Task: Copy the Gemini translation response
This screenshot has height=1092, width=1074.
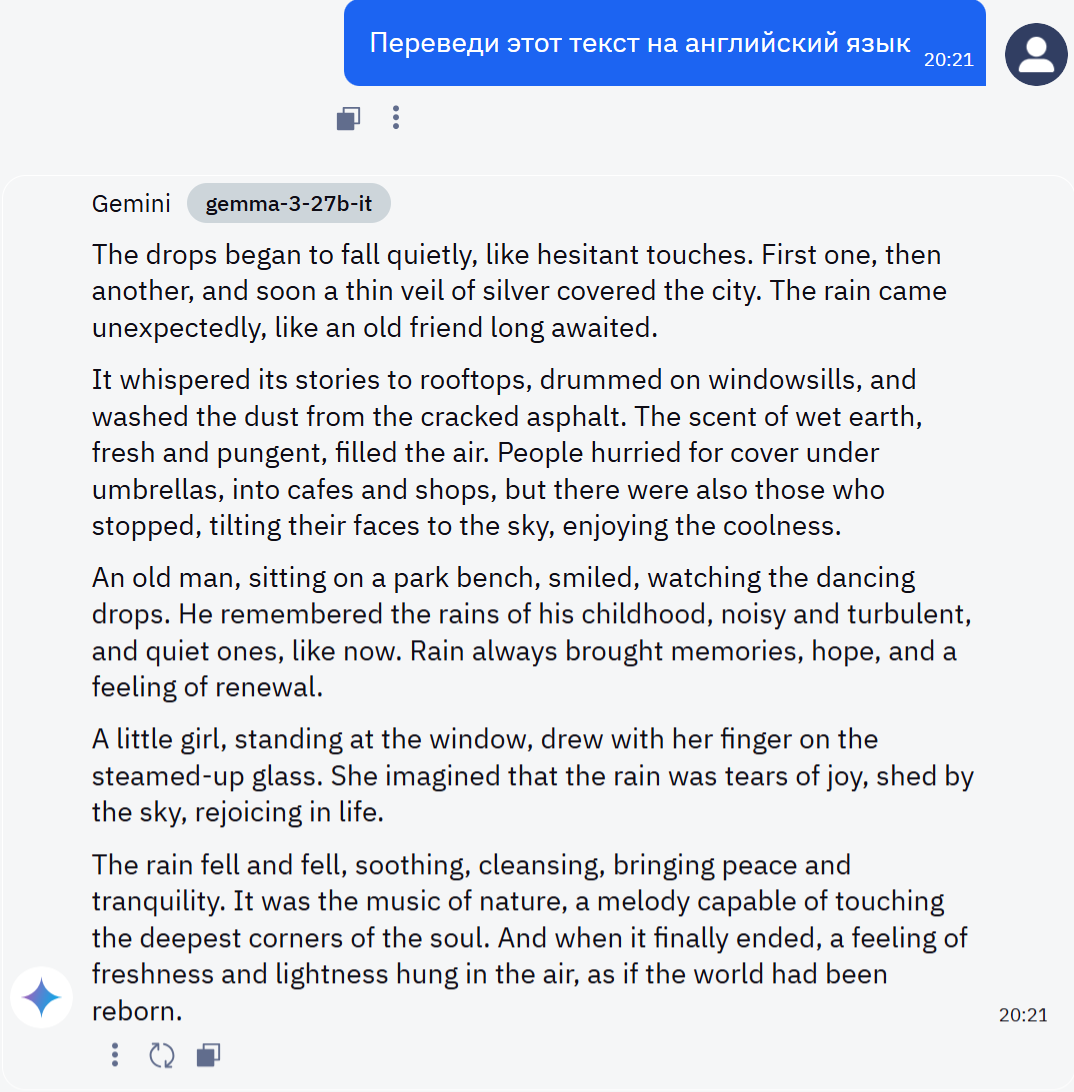Action: (208, 1055)
